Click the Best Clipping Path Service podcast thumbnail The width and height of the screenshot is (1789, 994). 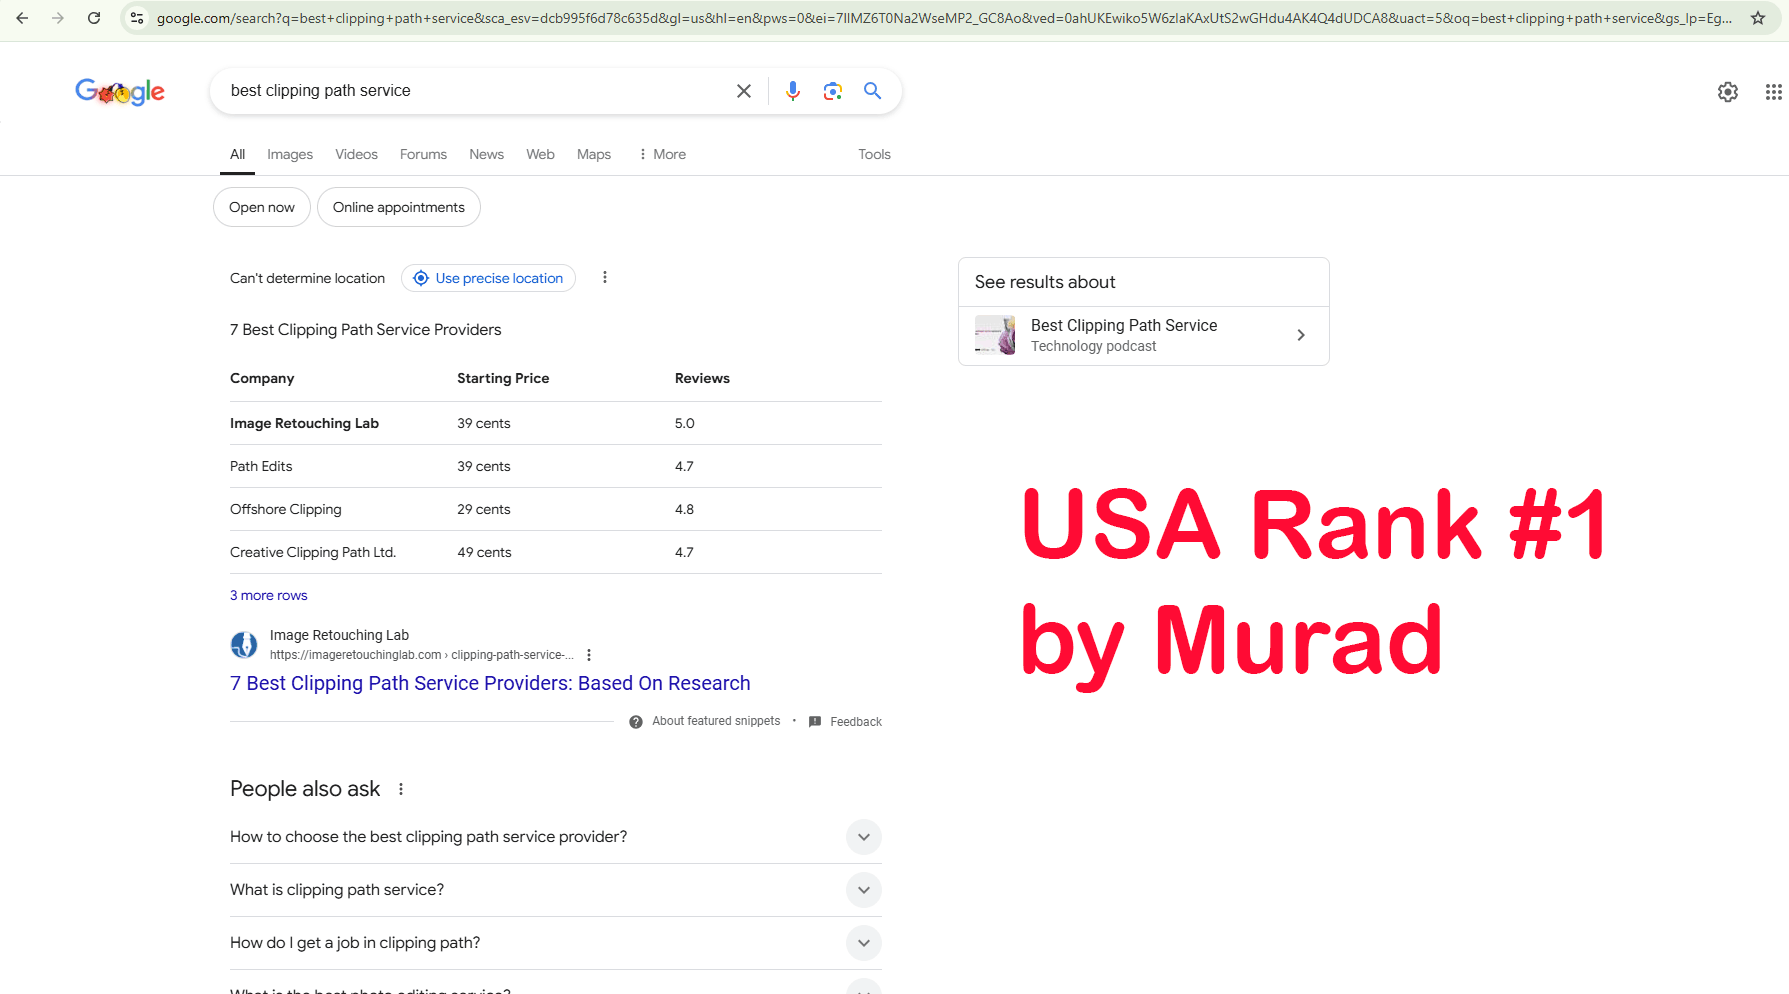click(x=995, y=335)
